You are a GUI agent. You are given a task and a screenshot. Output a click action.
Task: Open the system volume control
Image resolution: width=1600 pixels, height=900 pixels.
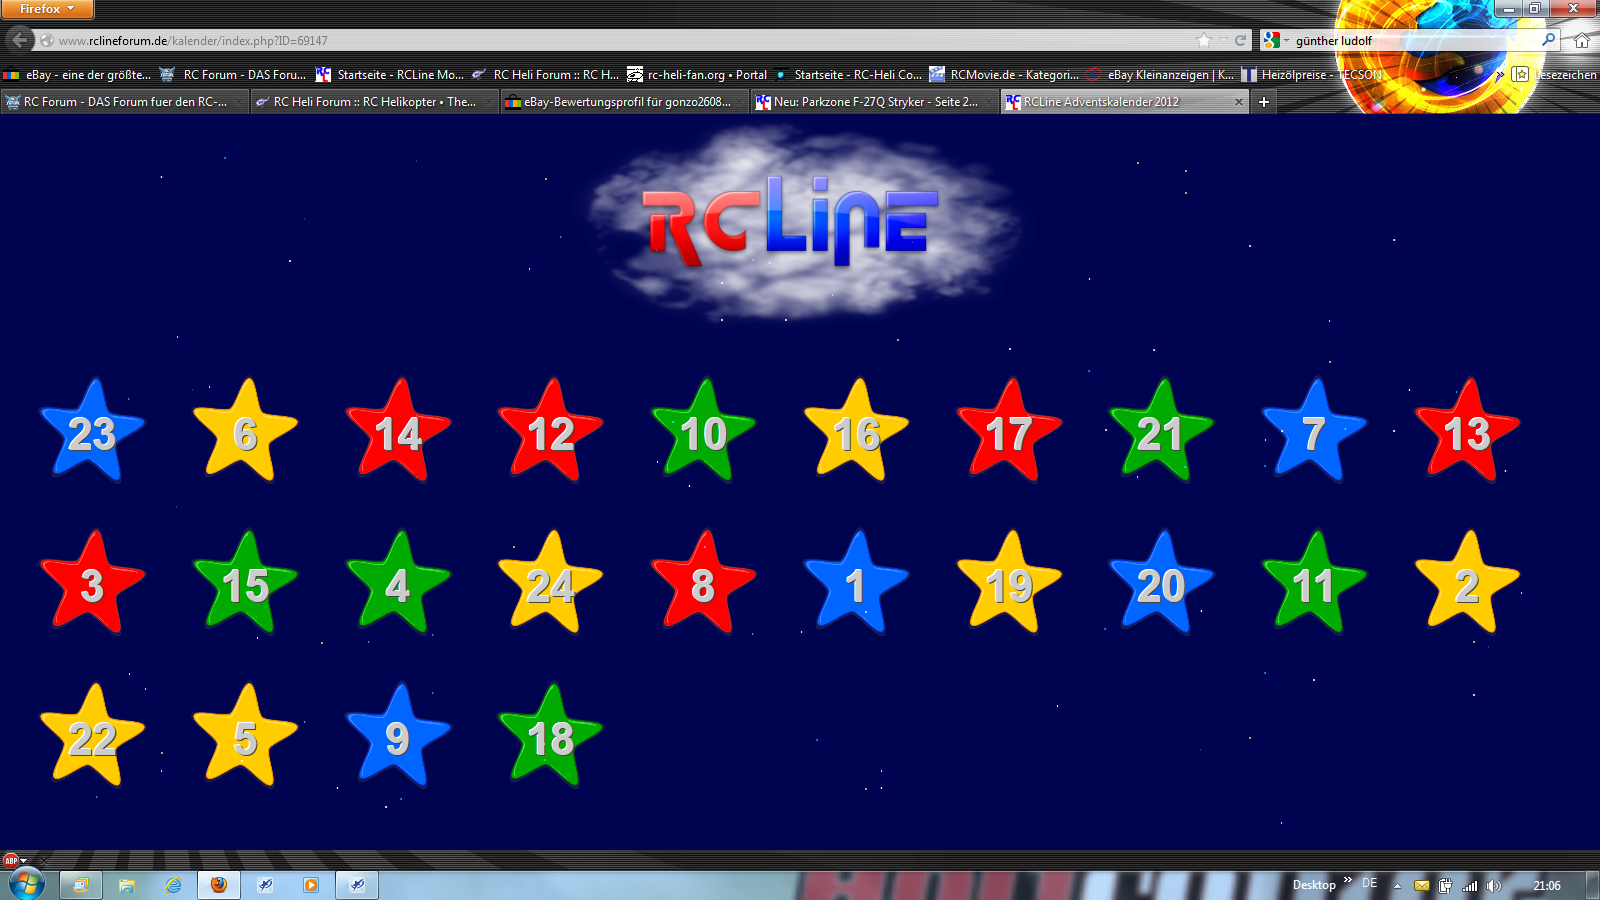point(1493,886)
